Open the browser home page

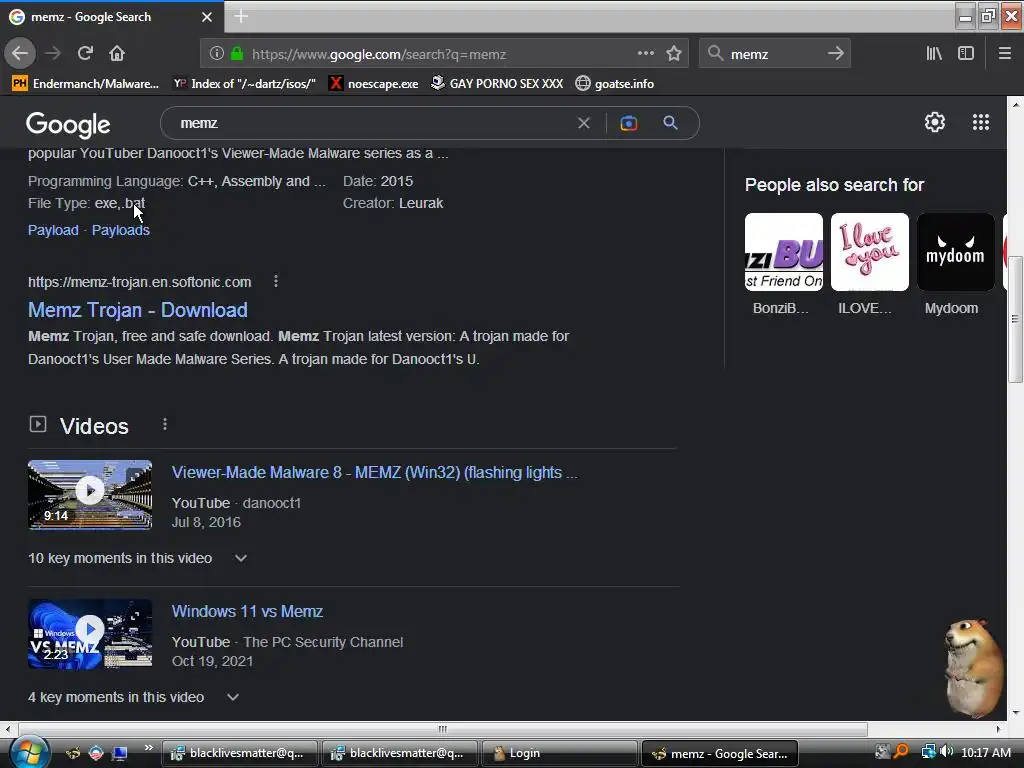117,54
